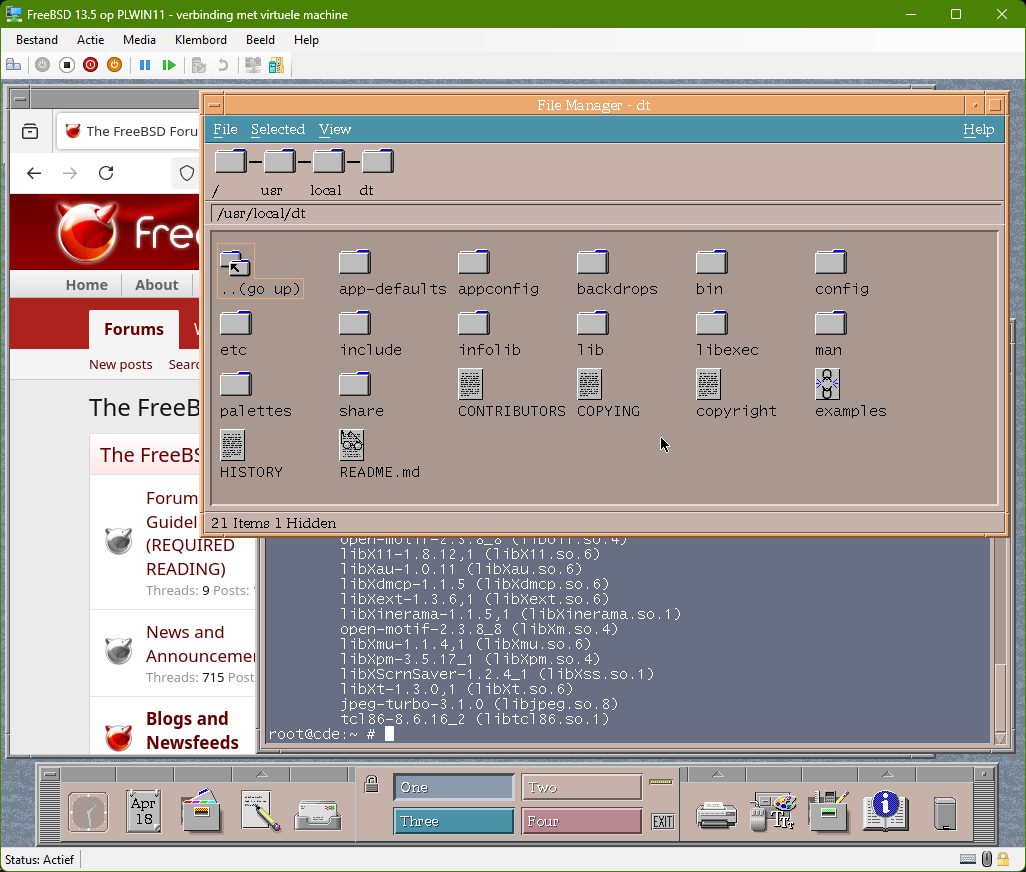Switch to workspace Two

[x=581, y=787]
